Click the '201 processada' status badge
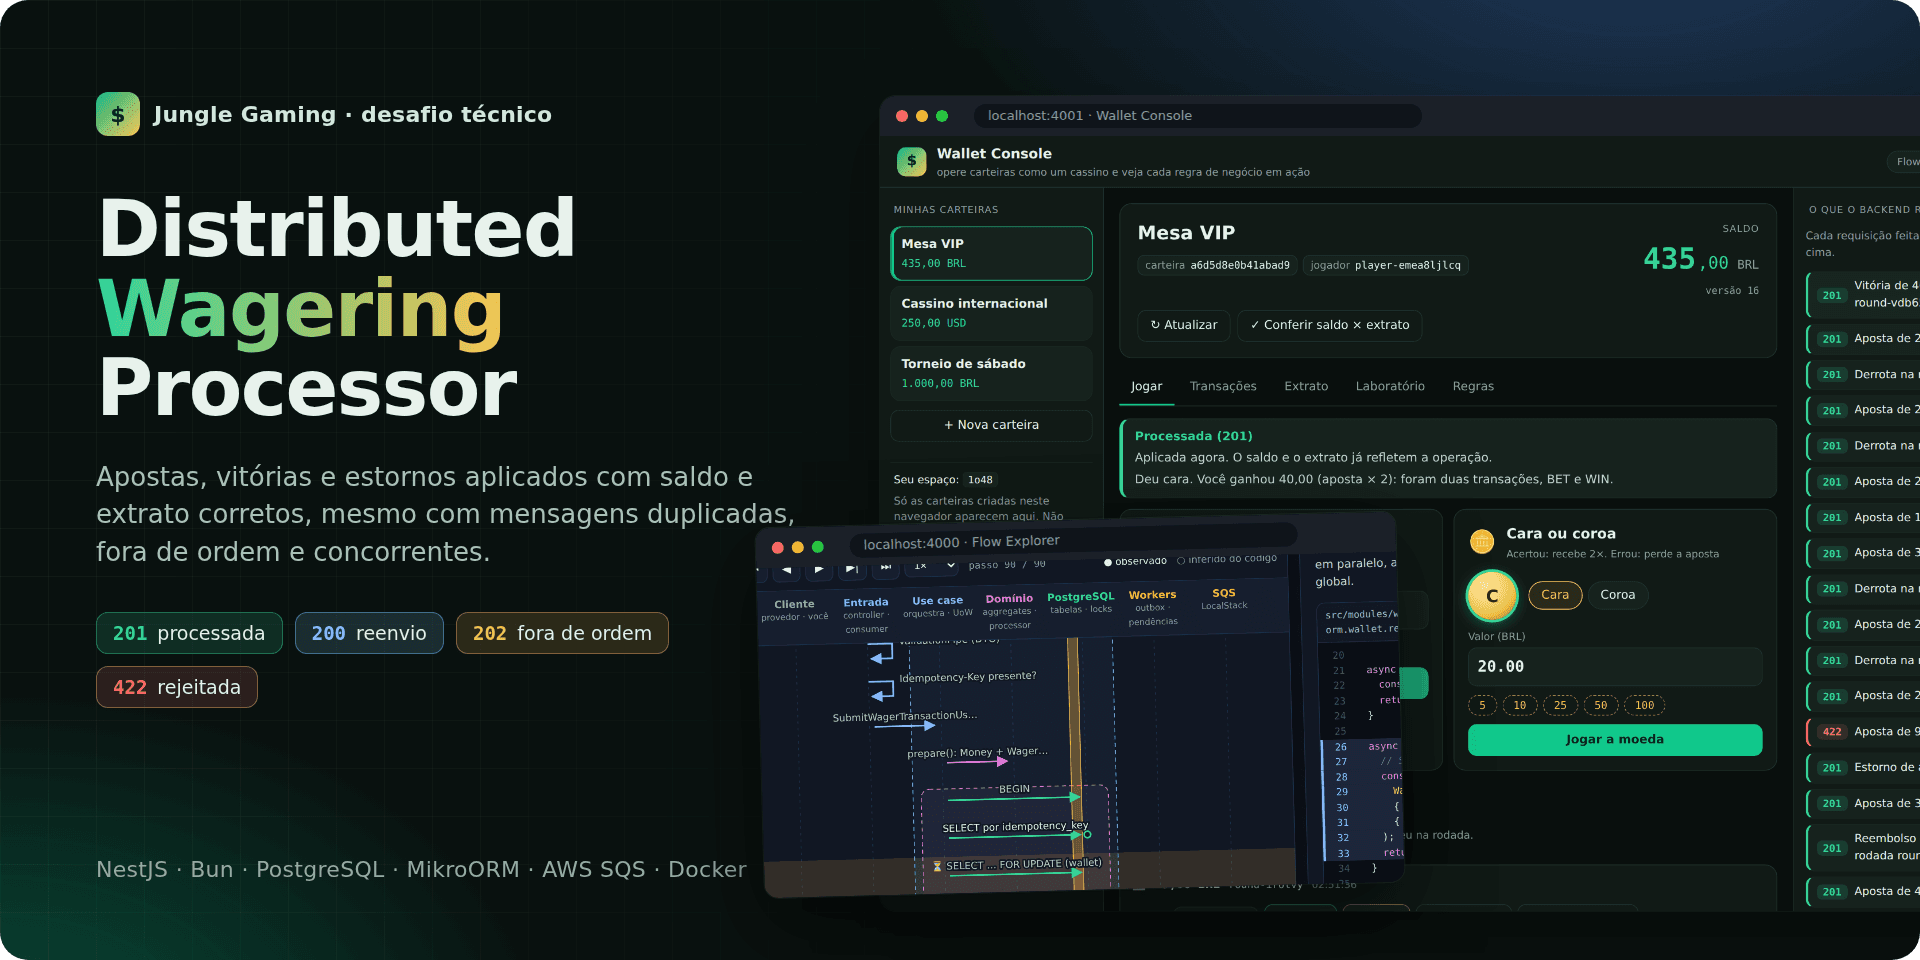 pos(189,633)
